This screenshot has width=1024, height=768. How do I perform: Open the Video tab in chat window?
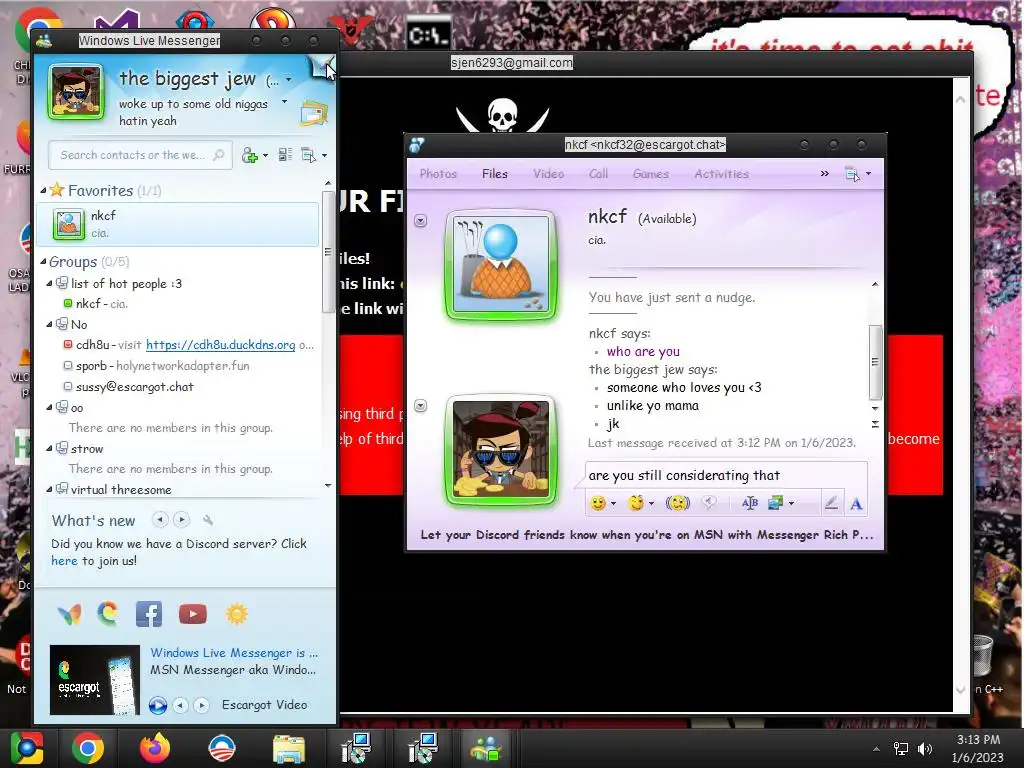(x=548, y=174)
